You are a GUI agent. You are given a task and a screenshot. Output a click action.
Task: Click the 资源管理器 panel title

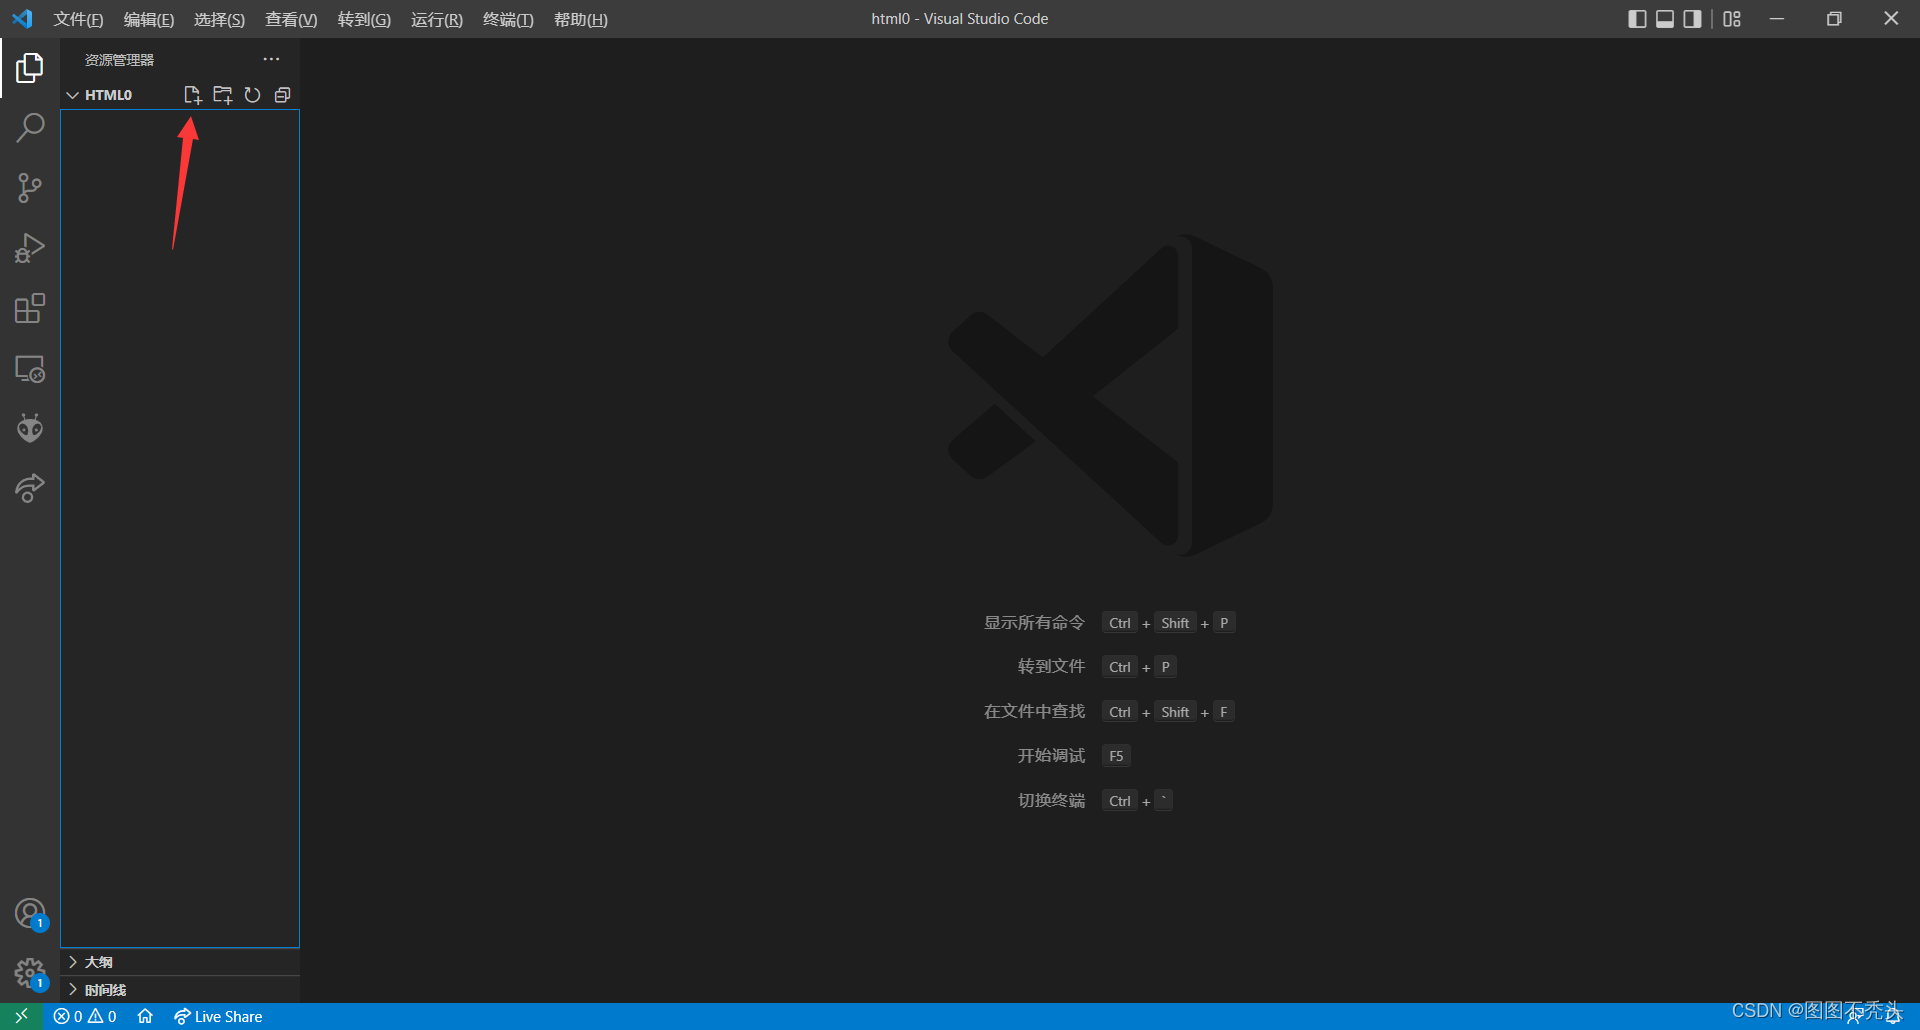tap(119, 60)
